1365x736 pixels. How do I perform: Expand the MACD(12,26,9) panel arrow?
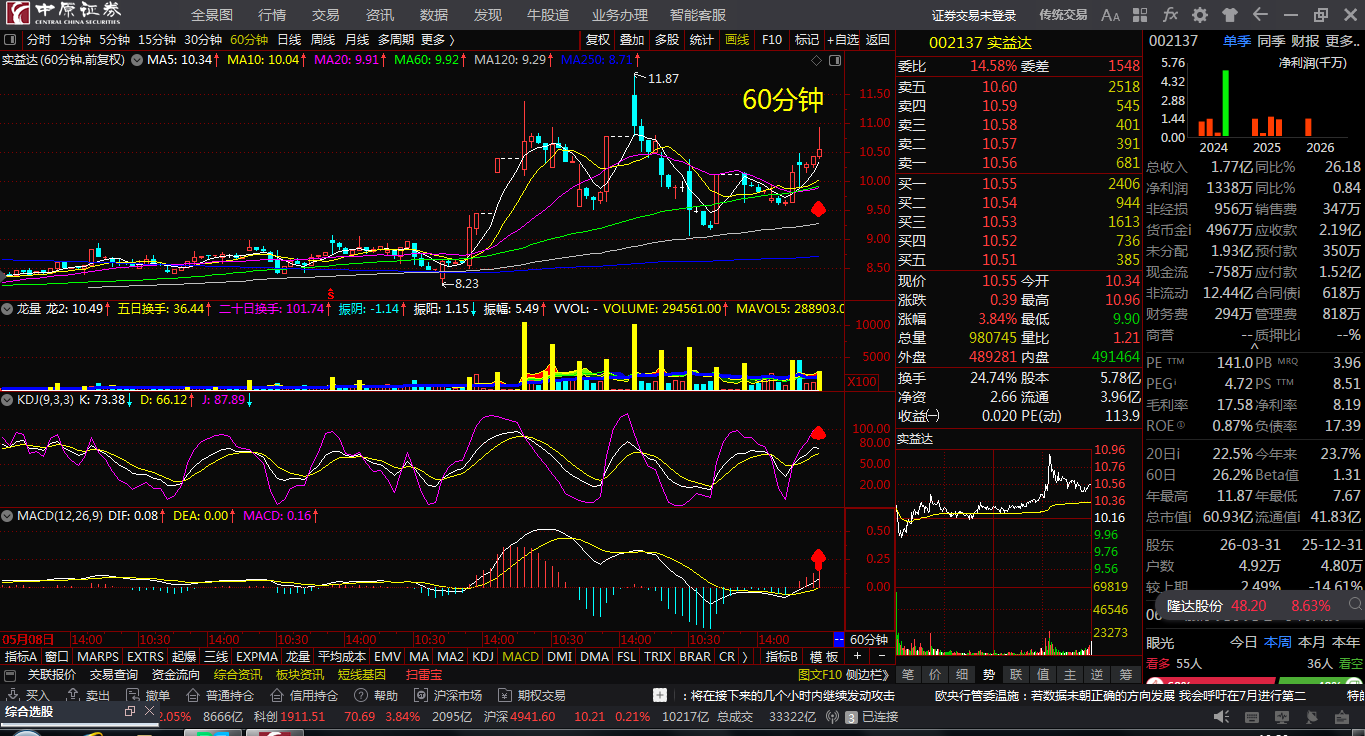pos(9,516)
